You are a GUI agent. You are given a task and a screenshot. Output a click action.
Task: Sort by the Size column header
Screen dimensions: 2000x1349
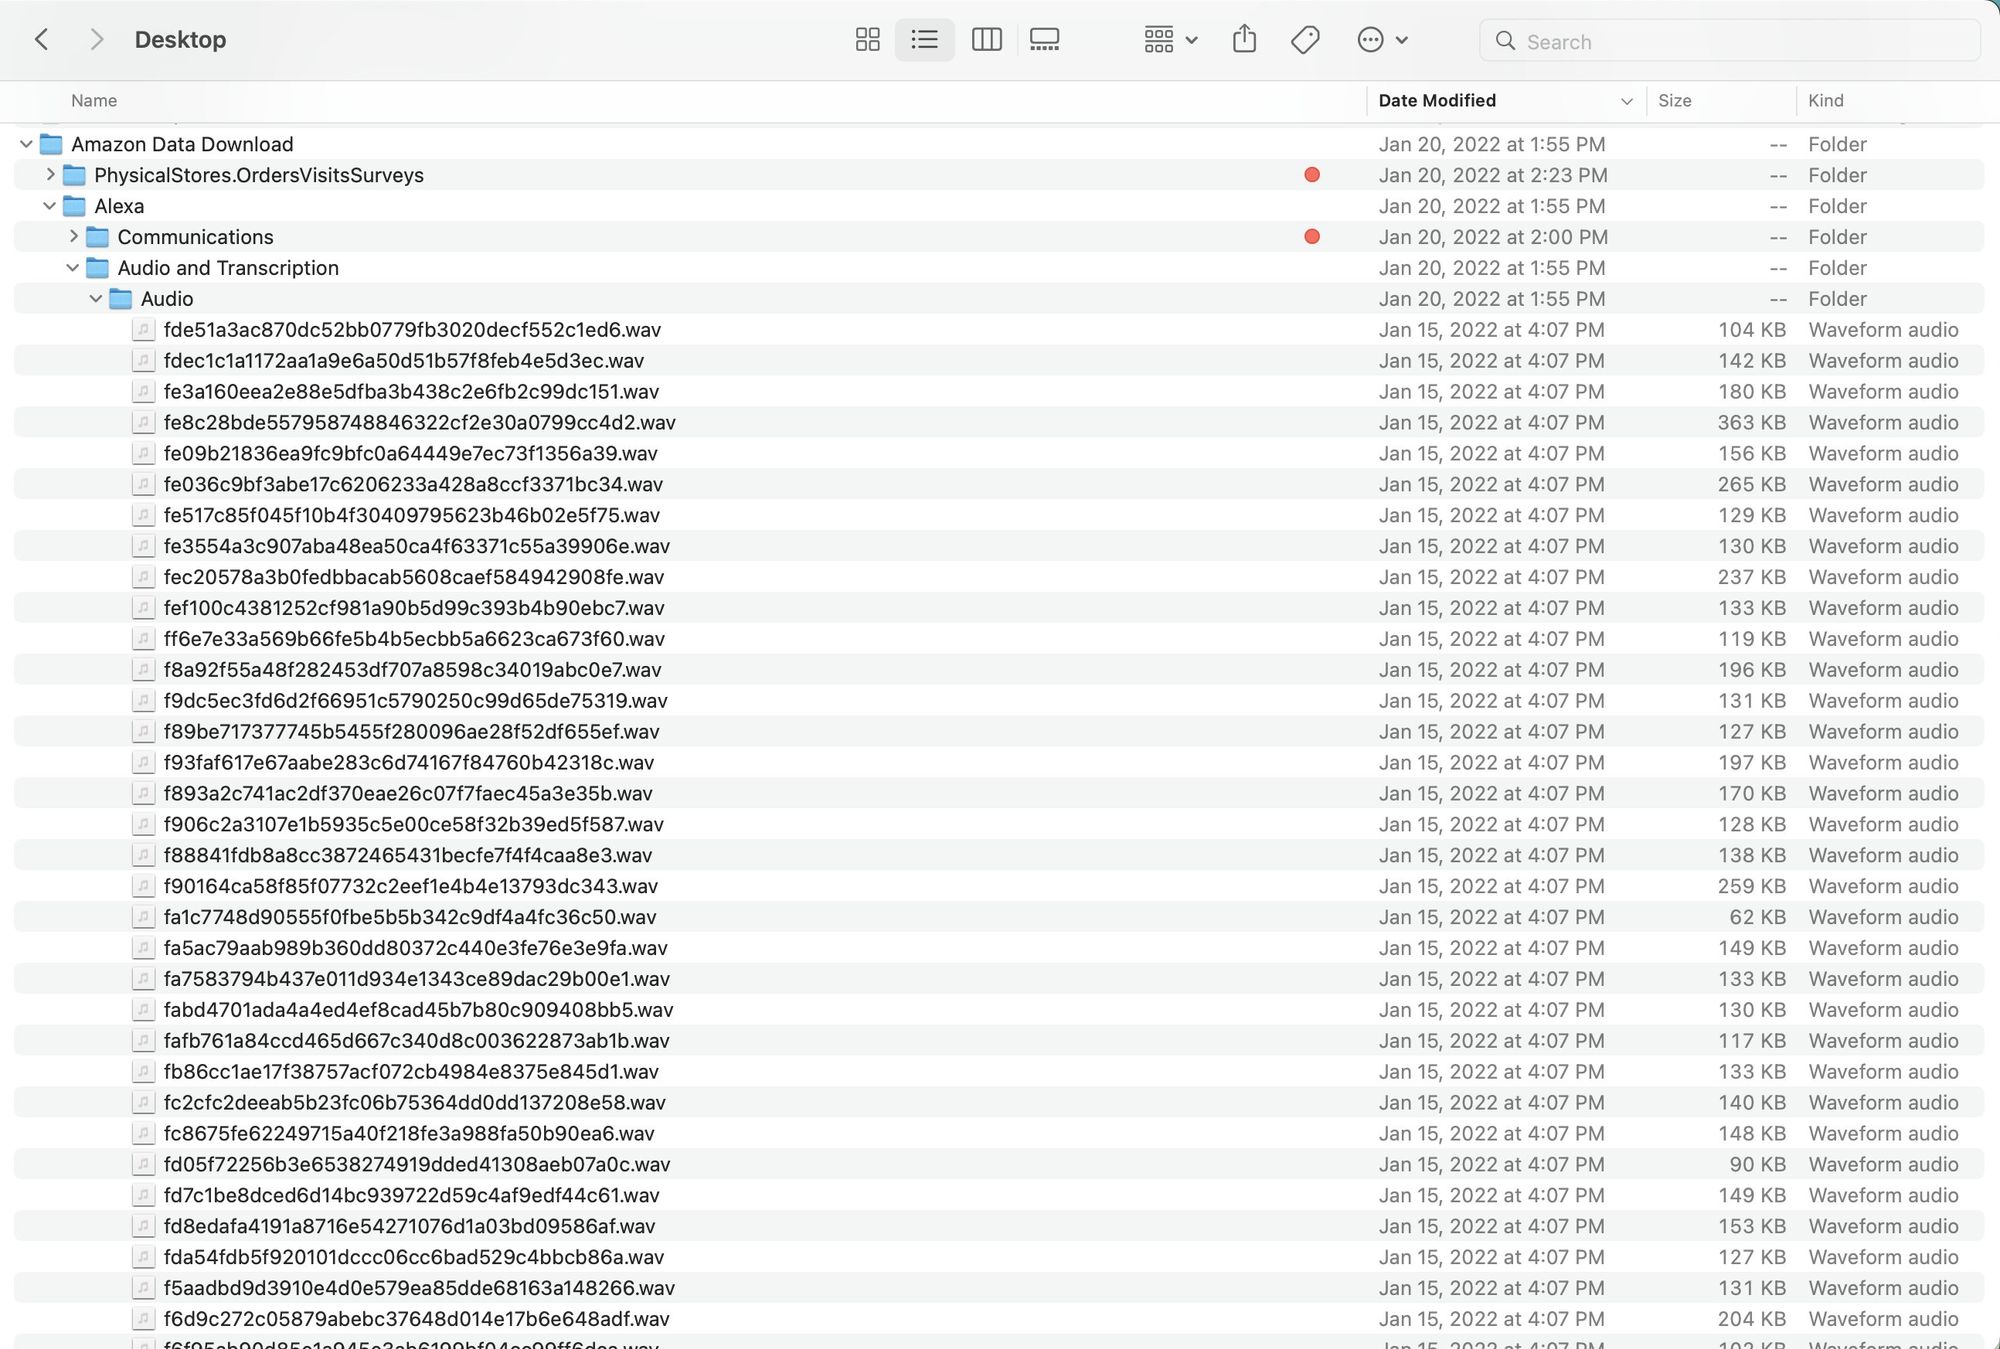[x=1674, y=101]
